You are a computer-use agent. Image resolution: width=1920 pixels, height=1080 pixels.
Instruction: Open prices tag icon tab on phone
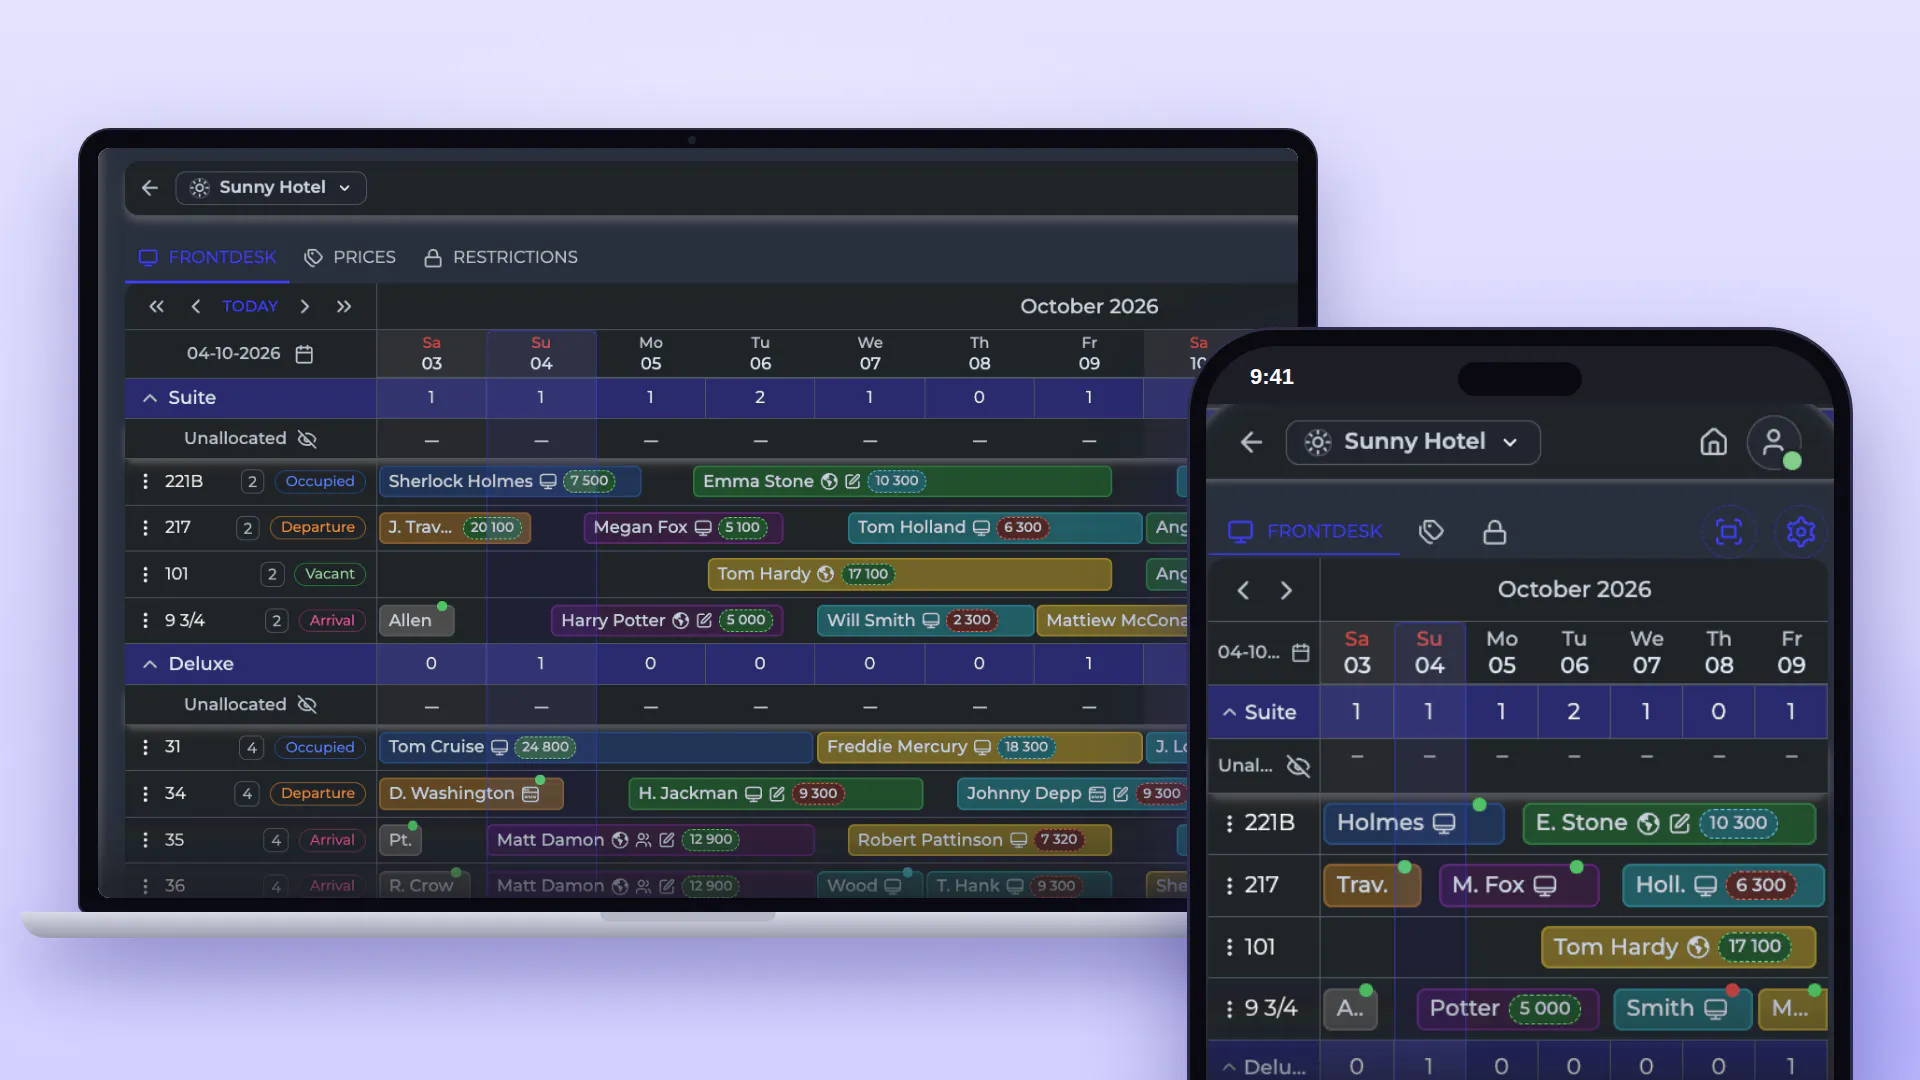[x=1431, y=532]
